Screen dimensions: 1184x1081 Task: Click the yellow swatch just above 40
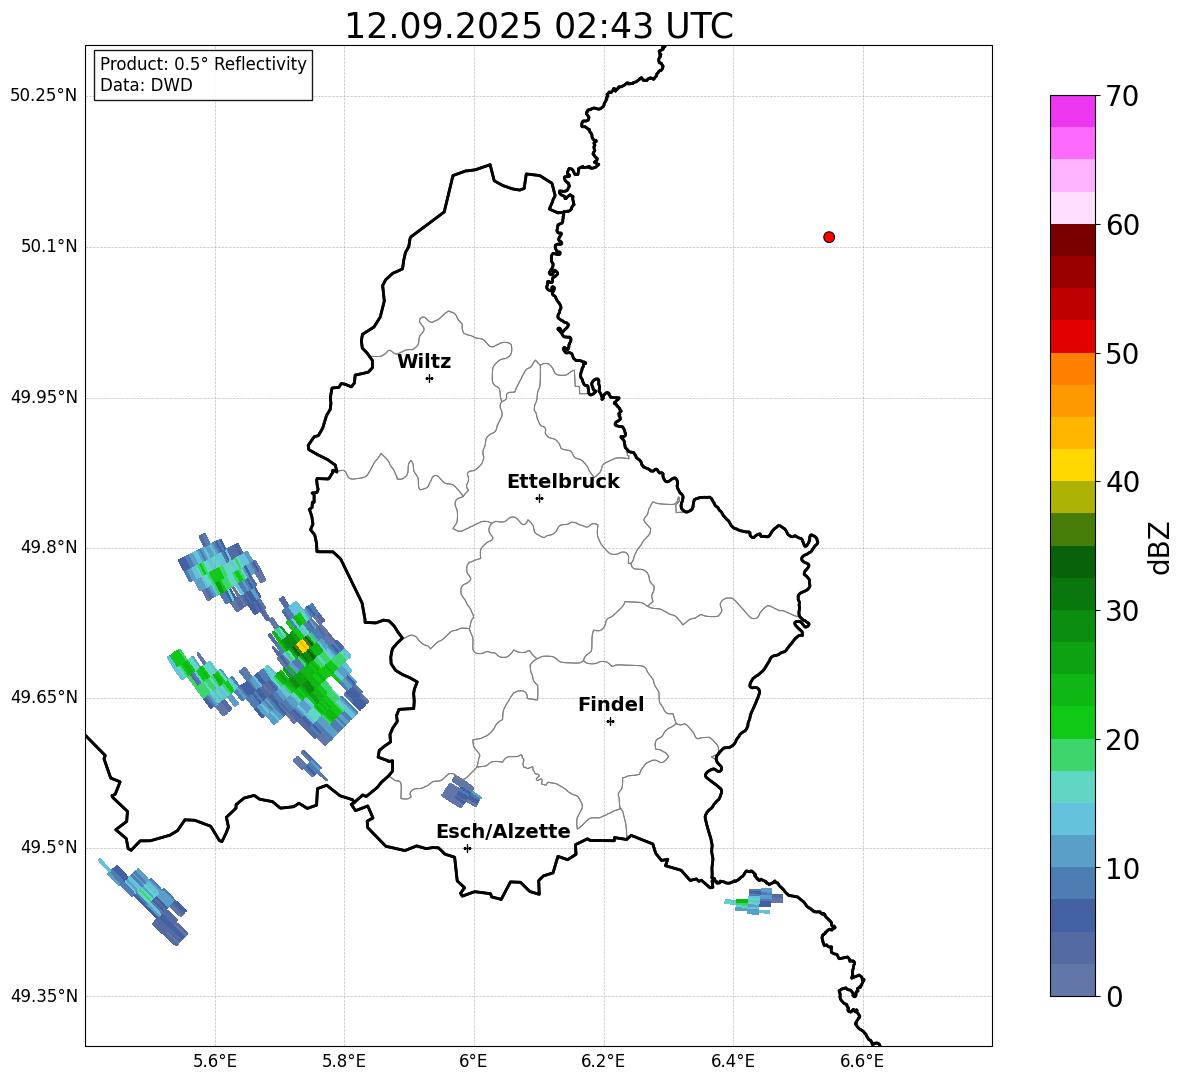(1072, 465)
